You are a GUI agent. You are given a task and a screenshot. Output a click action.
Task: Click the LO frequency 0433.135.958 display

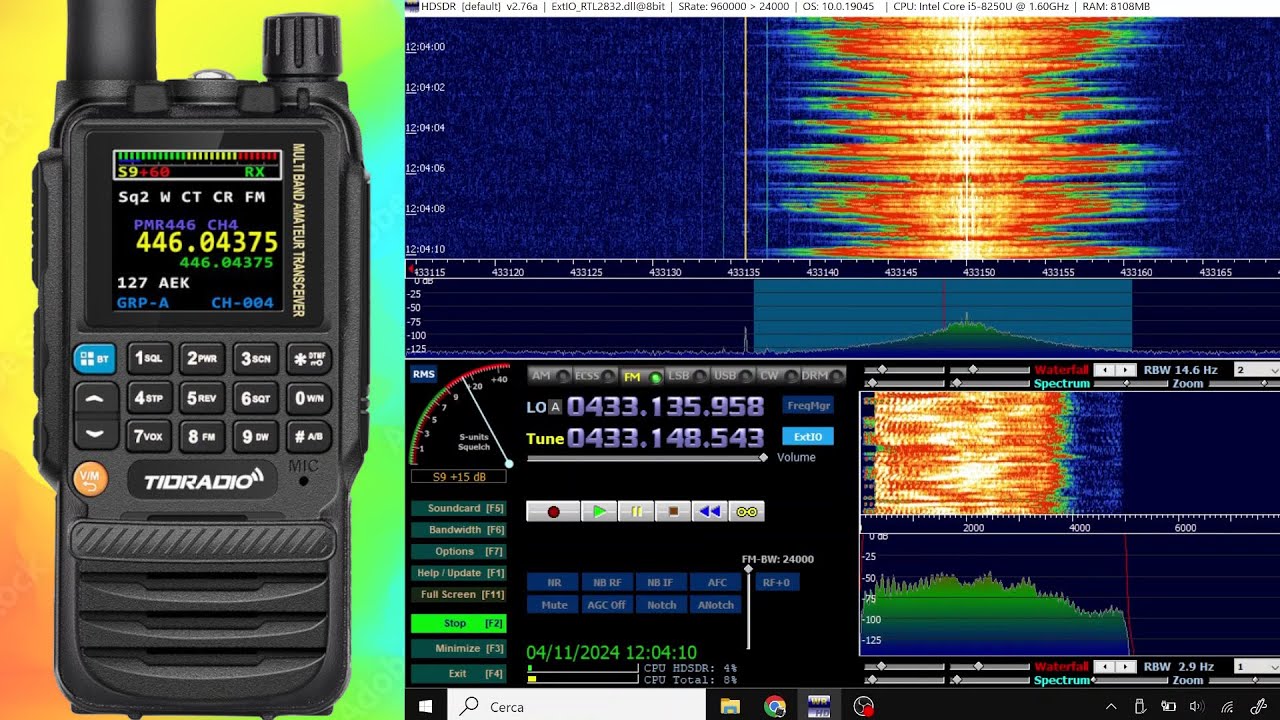click(x=665, y=407)
